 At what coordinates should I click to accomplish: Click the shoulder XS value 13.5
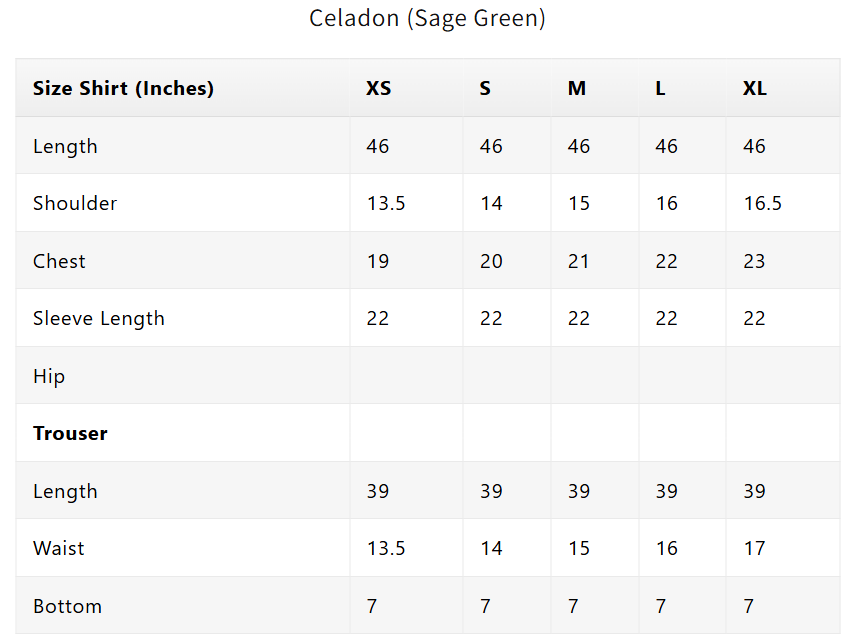386,203
